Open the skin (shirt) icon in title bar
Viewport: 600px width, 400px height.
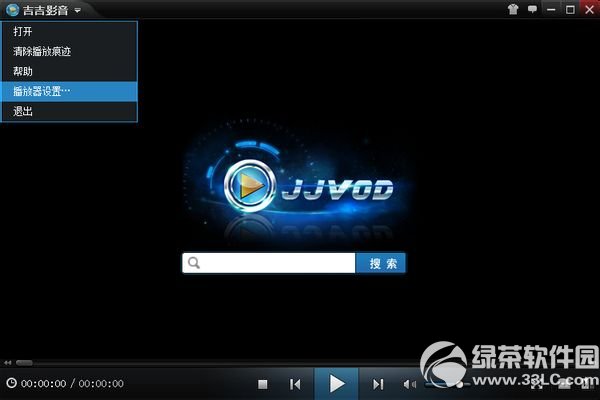(513, 9)
